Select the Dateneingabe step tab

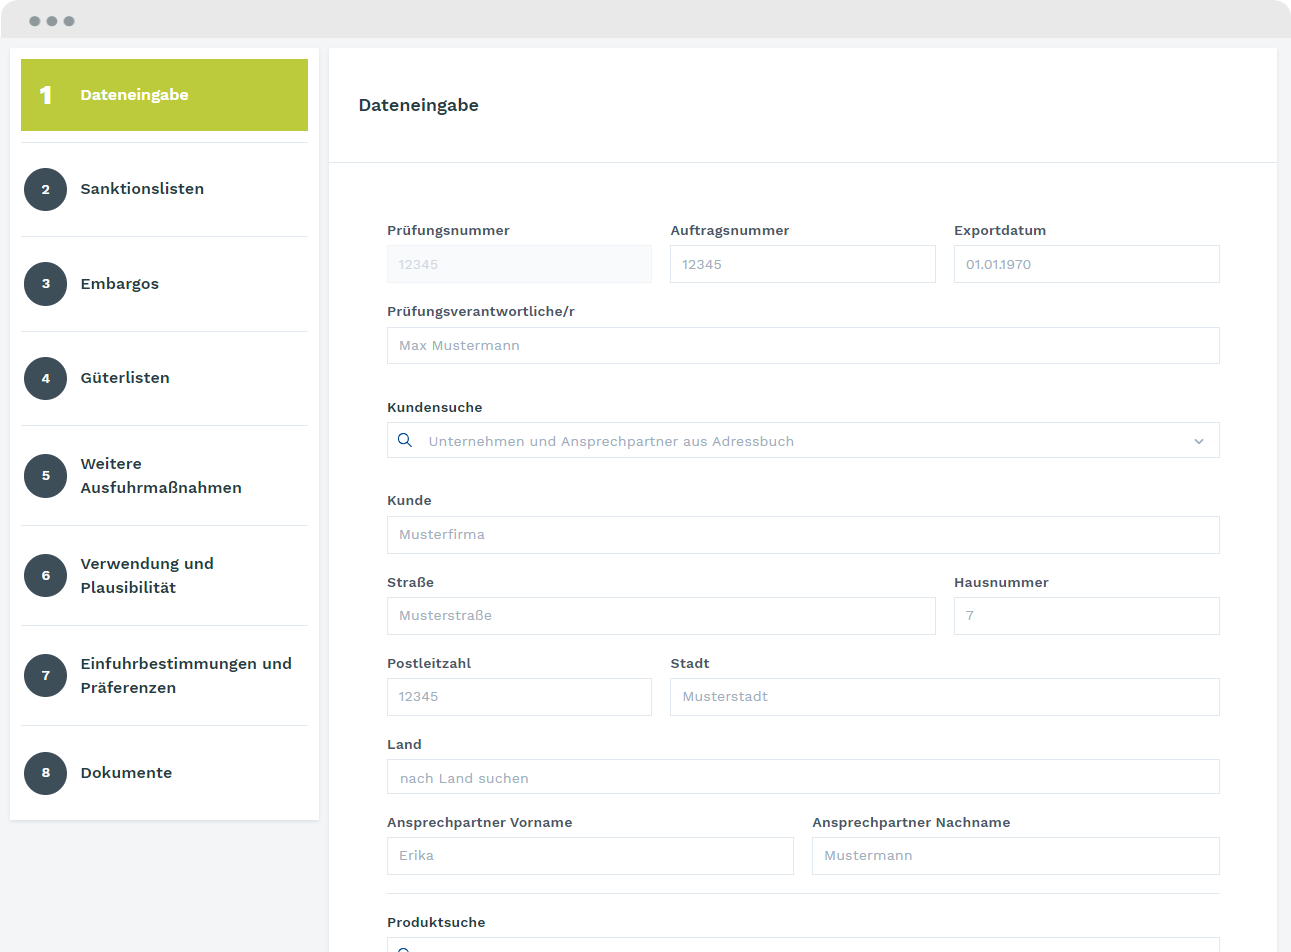164,95
